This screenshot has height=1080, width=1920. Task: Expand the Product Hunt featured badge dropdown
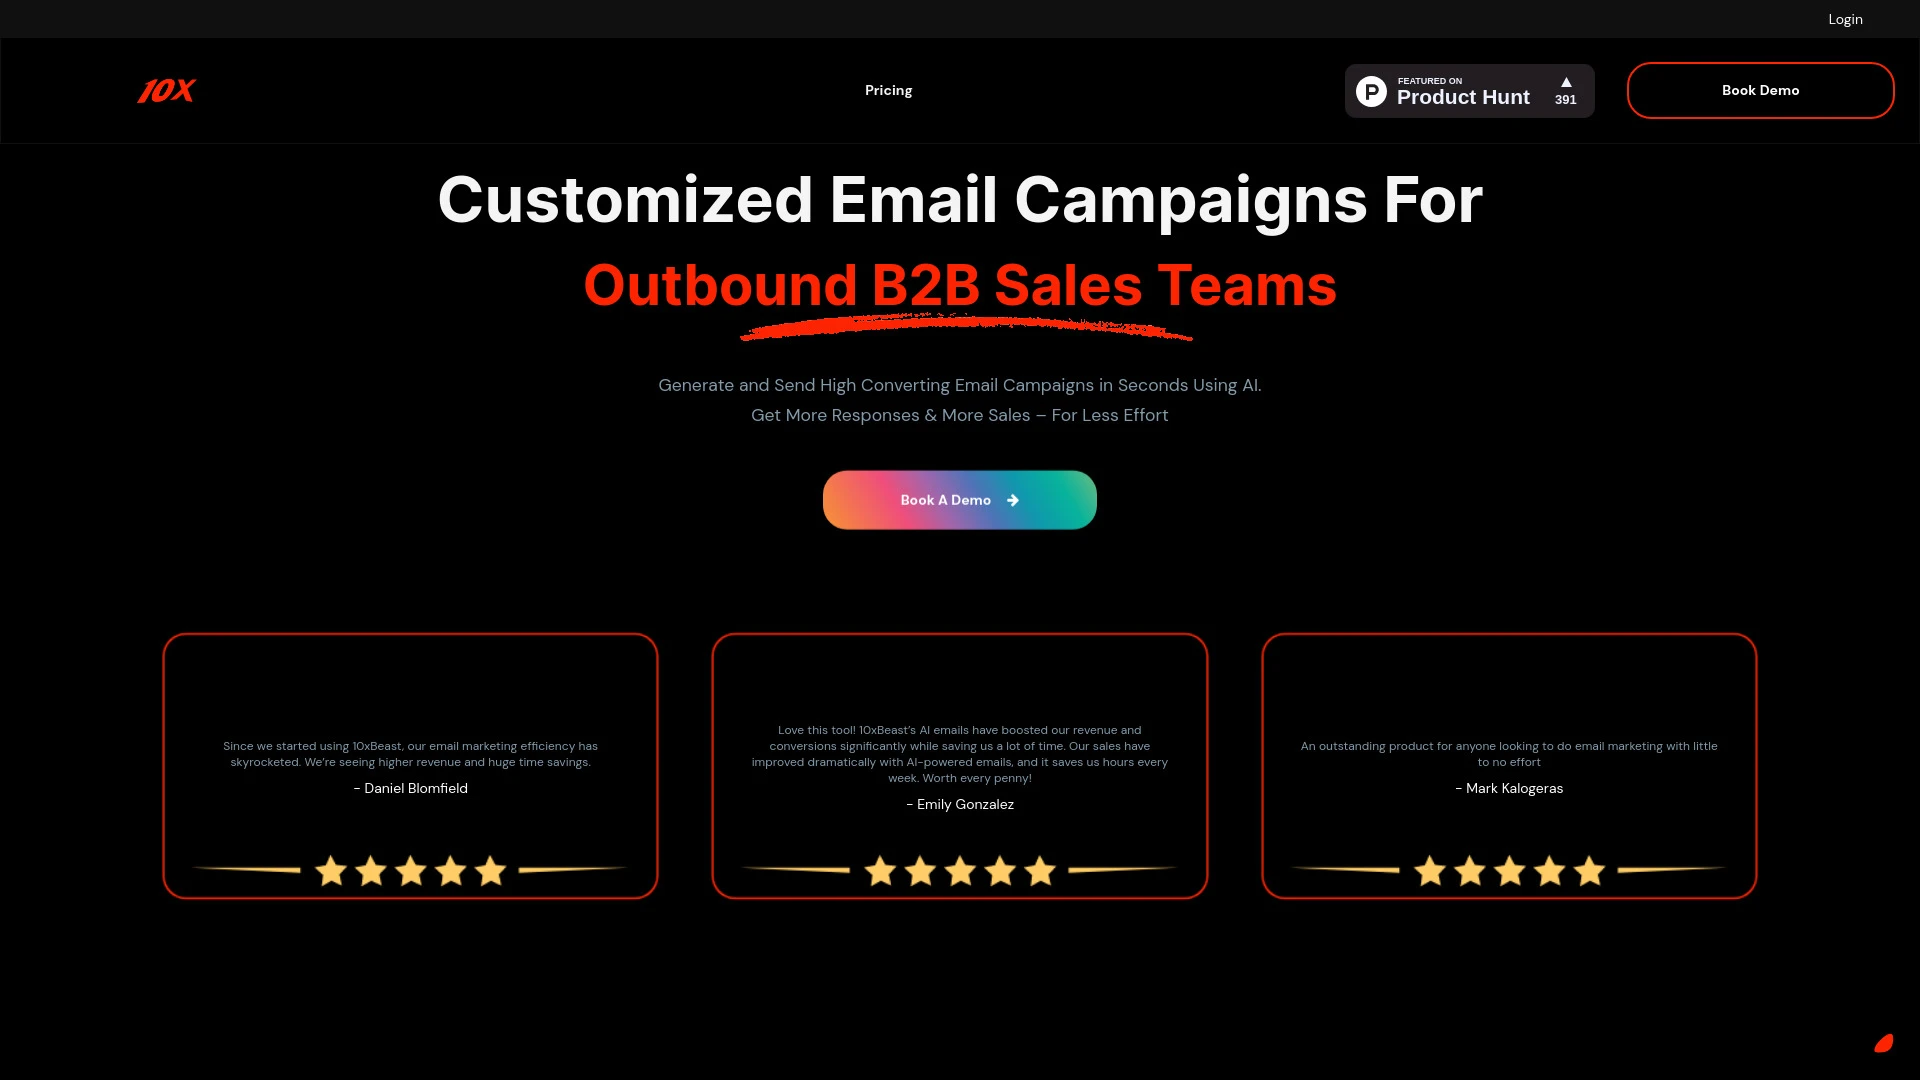click(x=1469, y=90)
